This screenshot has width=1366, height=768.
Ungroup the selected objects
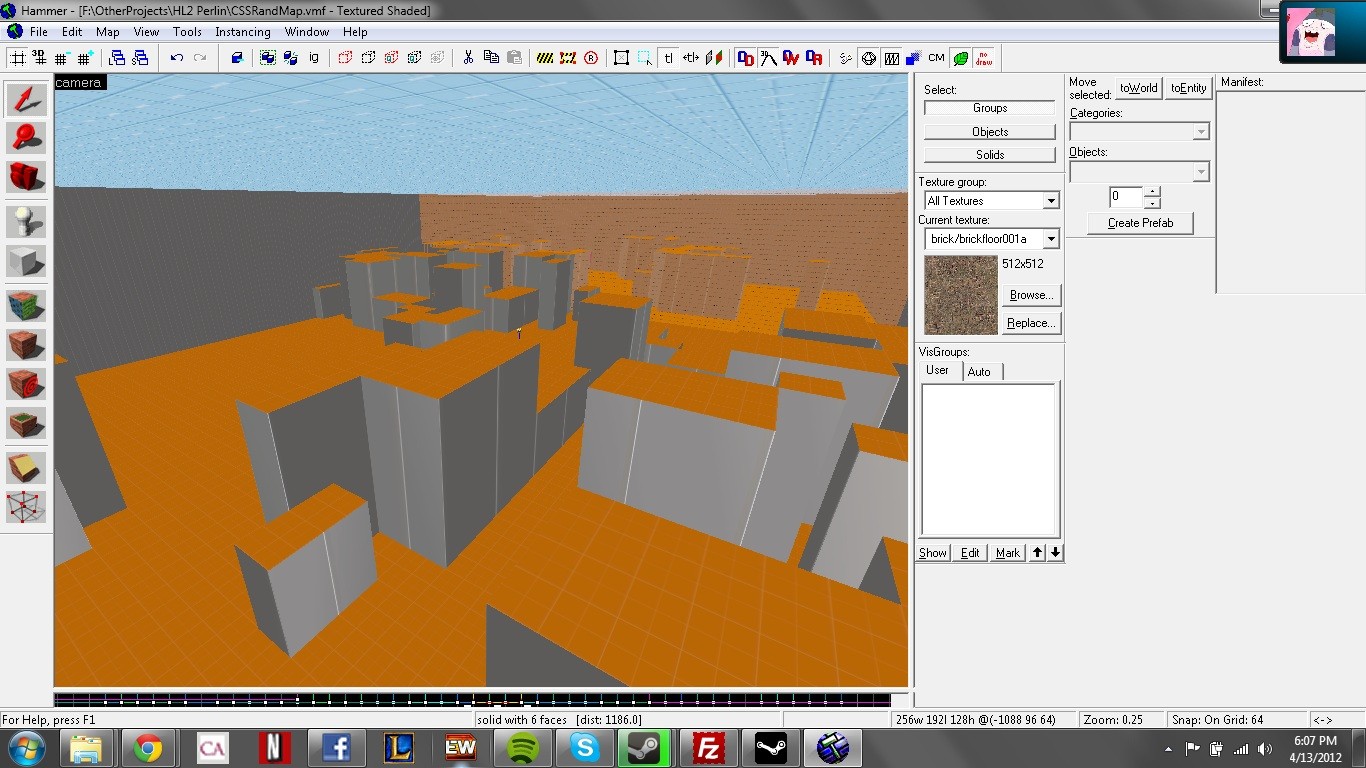(x=290, y=57)
